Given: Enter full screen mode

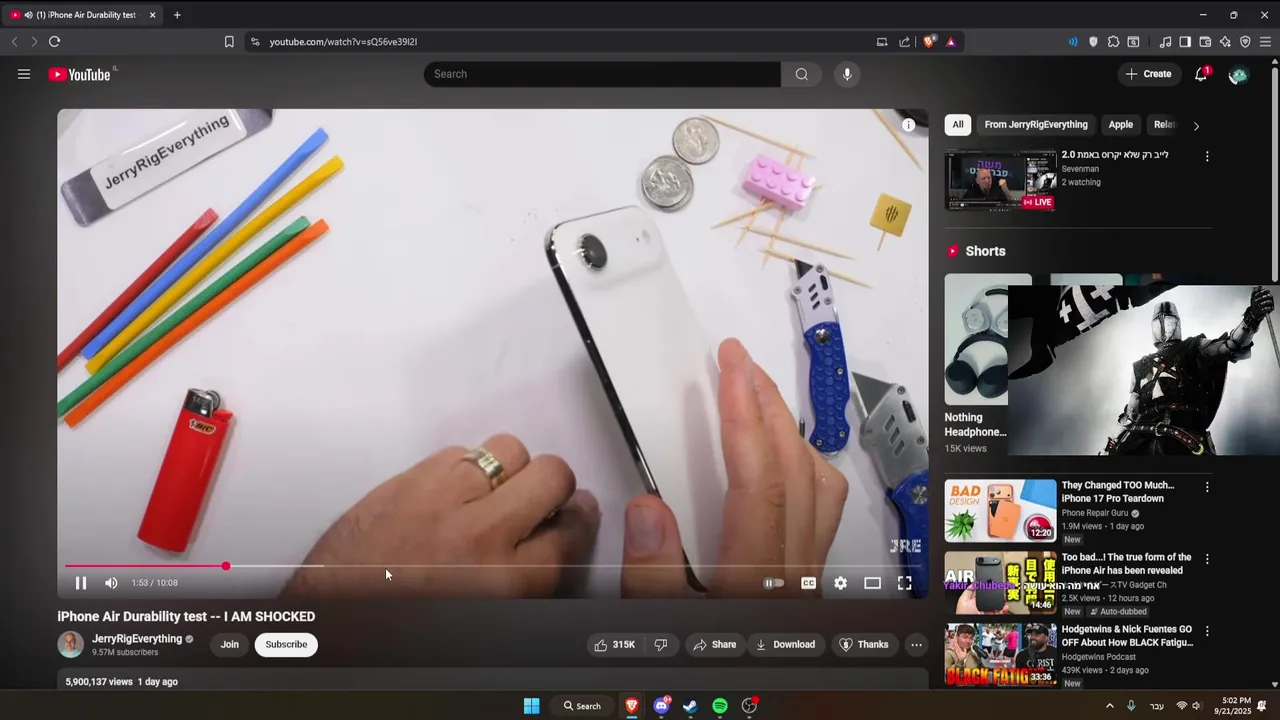Looking at the screenshot, I should click(904, 583).
